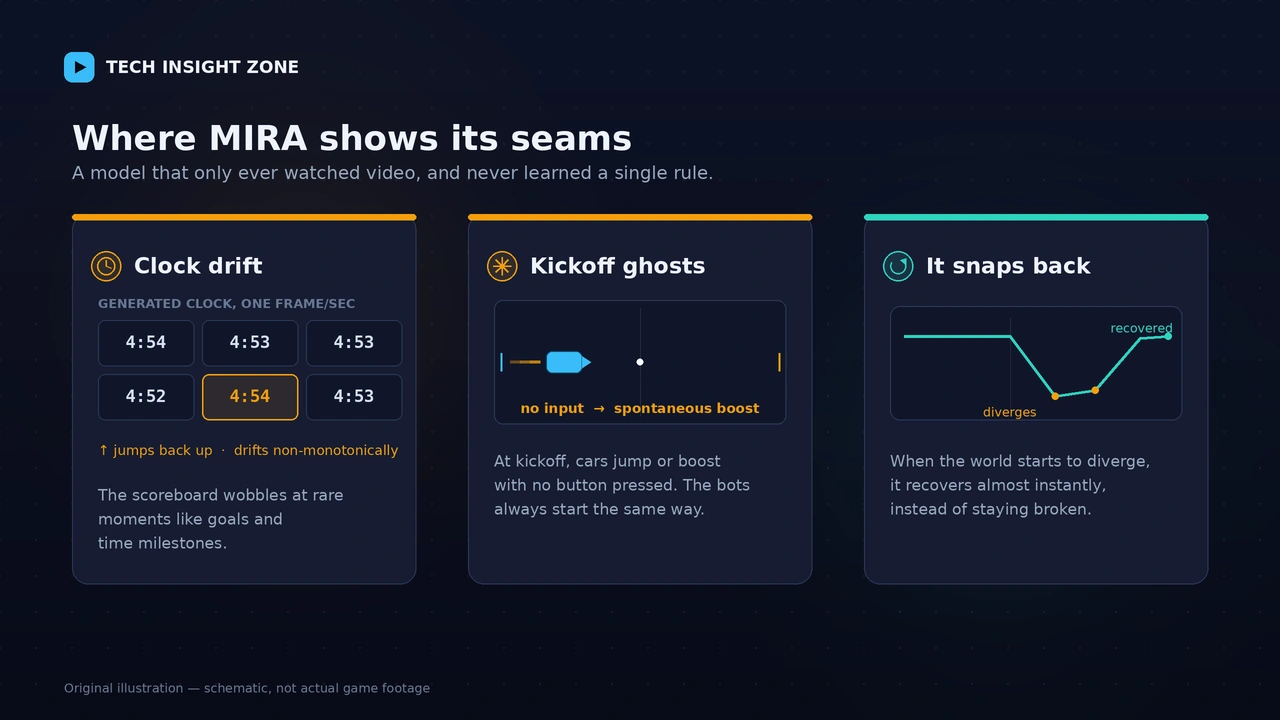The height and width of the screenshot is (720, 1280).
Task: Select the 4:52 clock tile
Action: 146,397
